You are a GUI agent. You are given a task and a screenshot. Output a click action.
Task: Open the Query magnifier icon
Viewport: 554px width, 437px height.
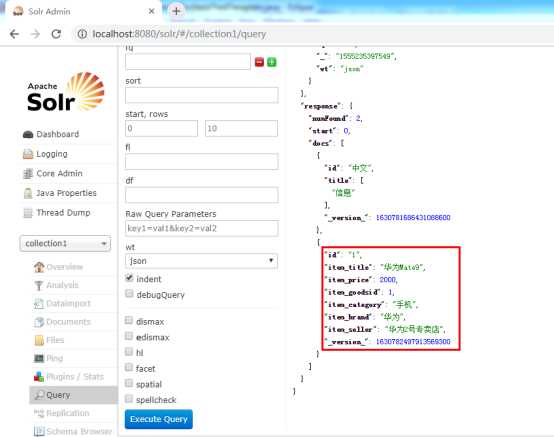[x=39, y=395]
